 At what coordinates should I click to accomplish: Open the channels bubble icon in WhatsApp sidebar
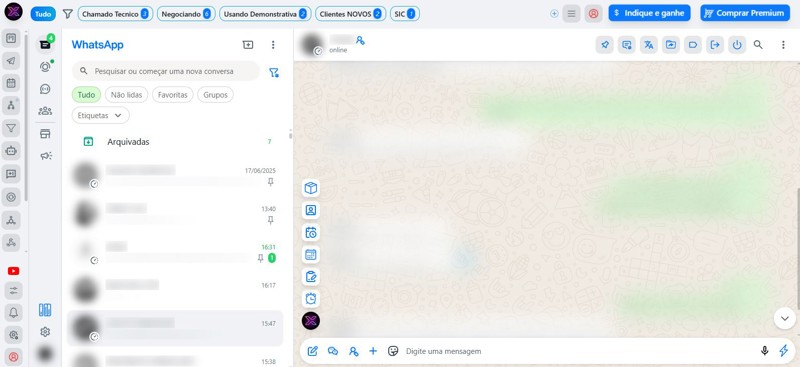(45, 89)
